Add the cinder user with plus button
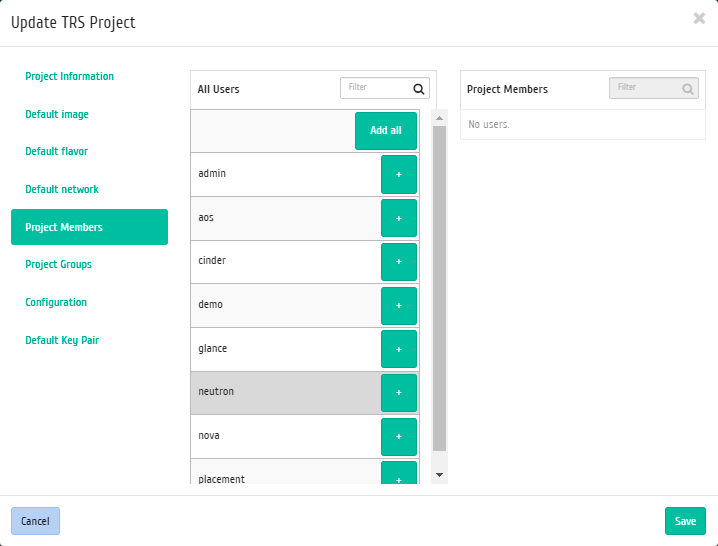Viewport: 718px width, 546px height. (399, 262)
